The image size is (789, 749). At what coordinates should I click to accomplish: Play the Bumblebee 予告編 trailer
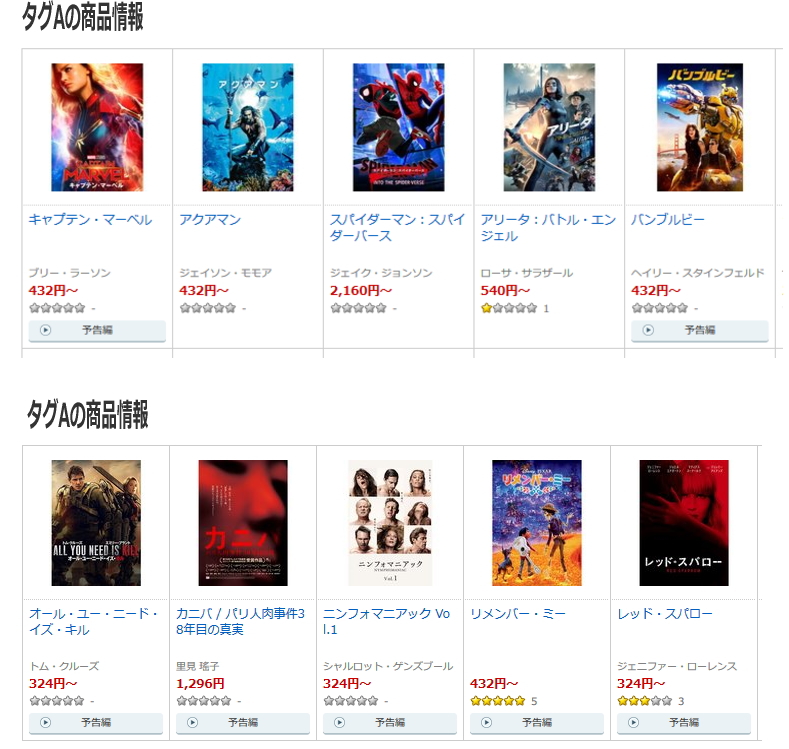(699, 330)
